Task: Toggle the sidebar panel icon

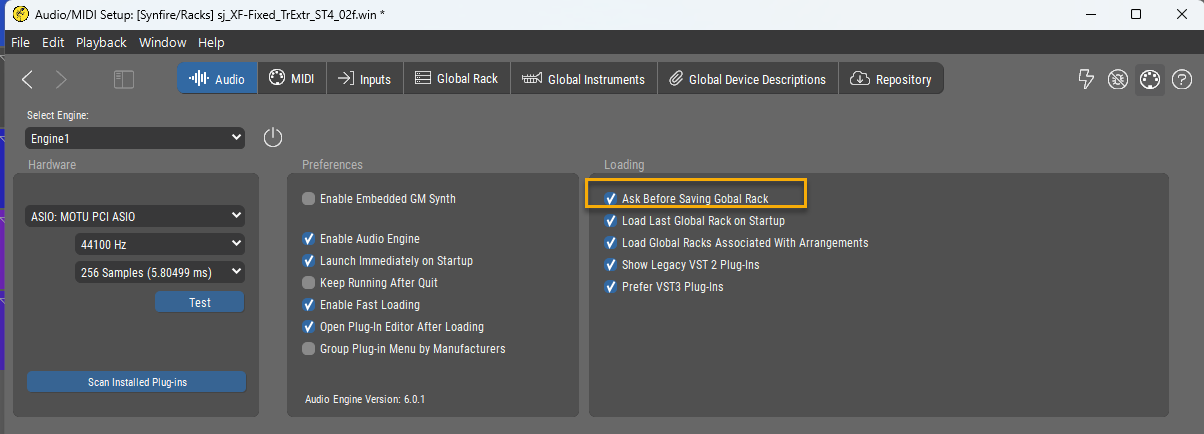Action: click(124, 79)
